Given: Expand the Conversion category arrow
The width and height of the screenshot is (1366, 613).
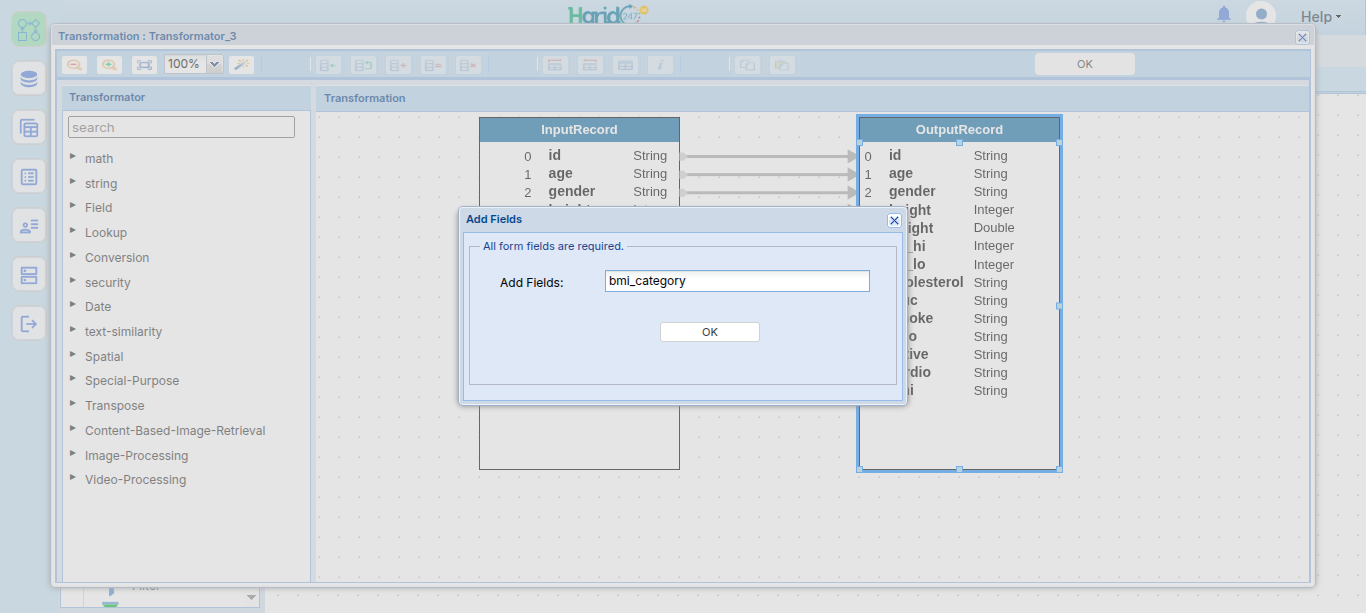Looking at the screenshot, I should [x=73, y=255].
